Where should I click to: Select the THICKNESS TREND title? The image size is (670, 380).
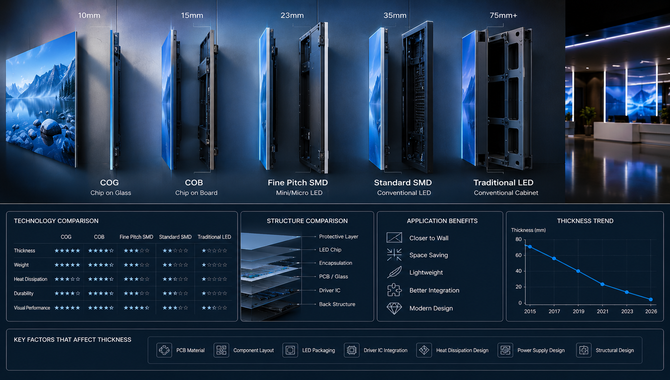585,221
